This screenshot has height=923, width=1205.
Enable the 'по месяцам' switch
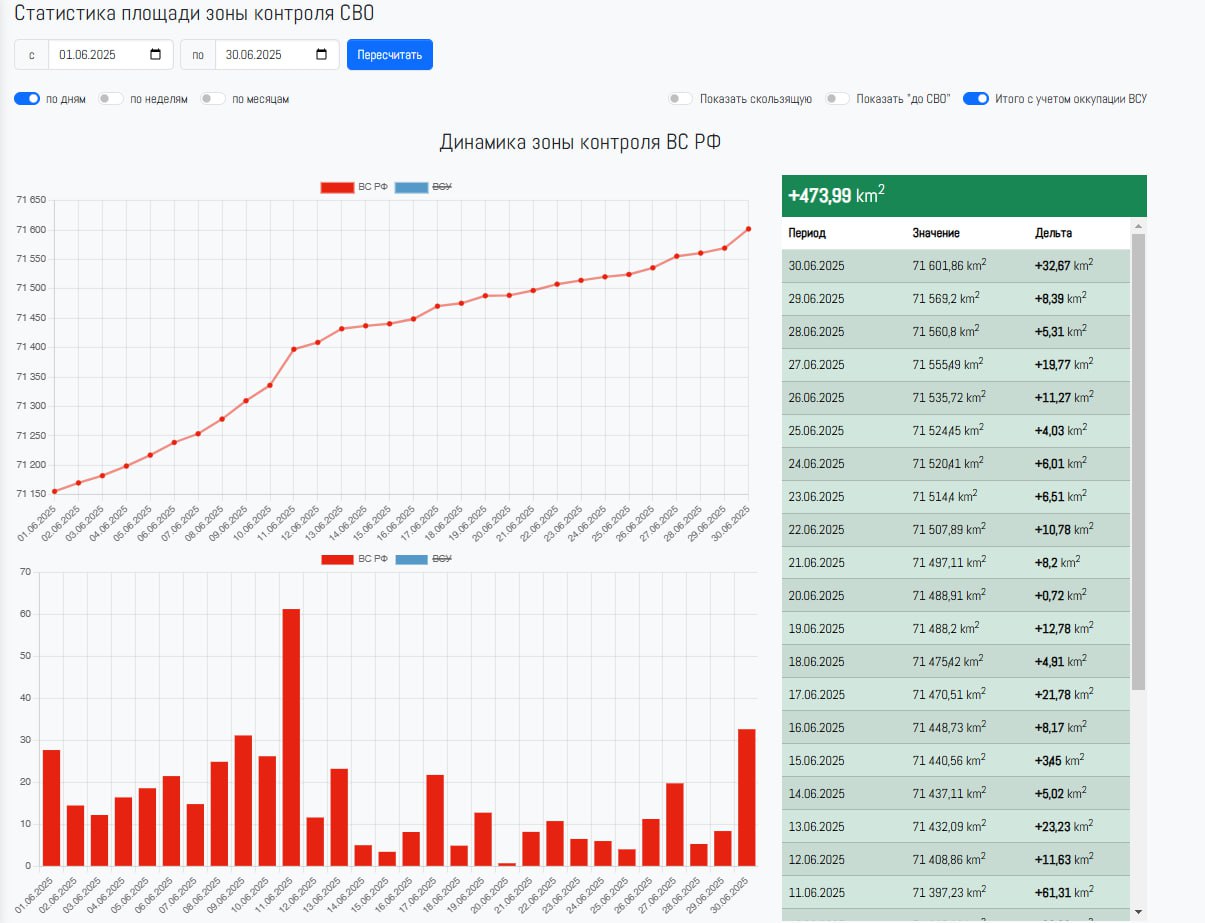(x=213, y=99)
